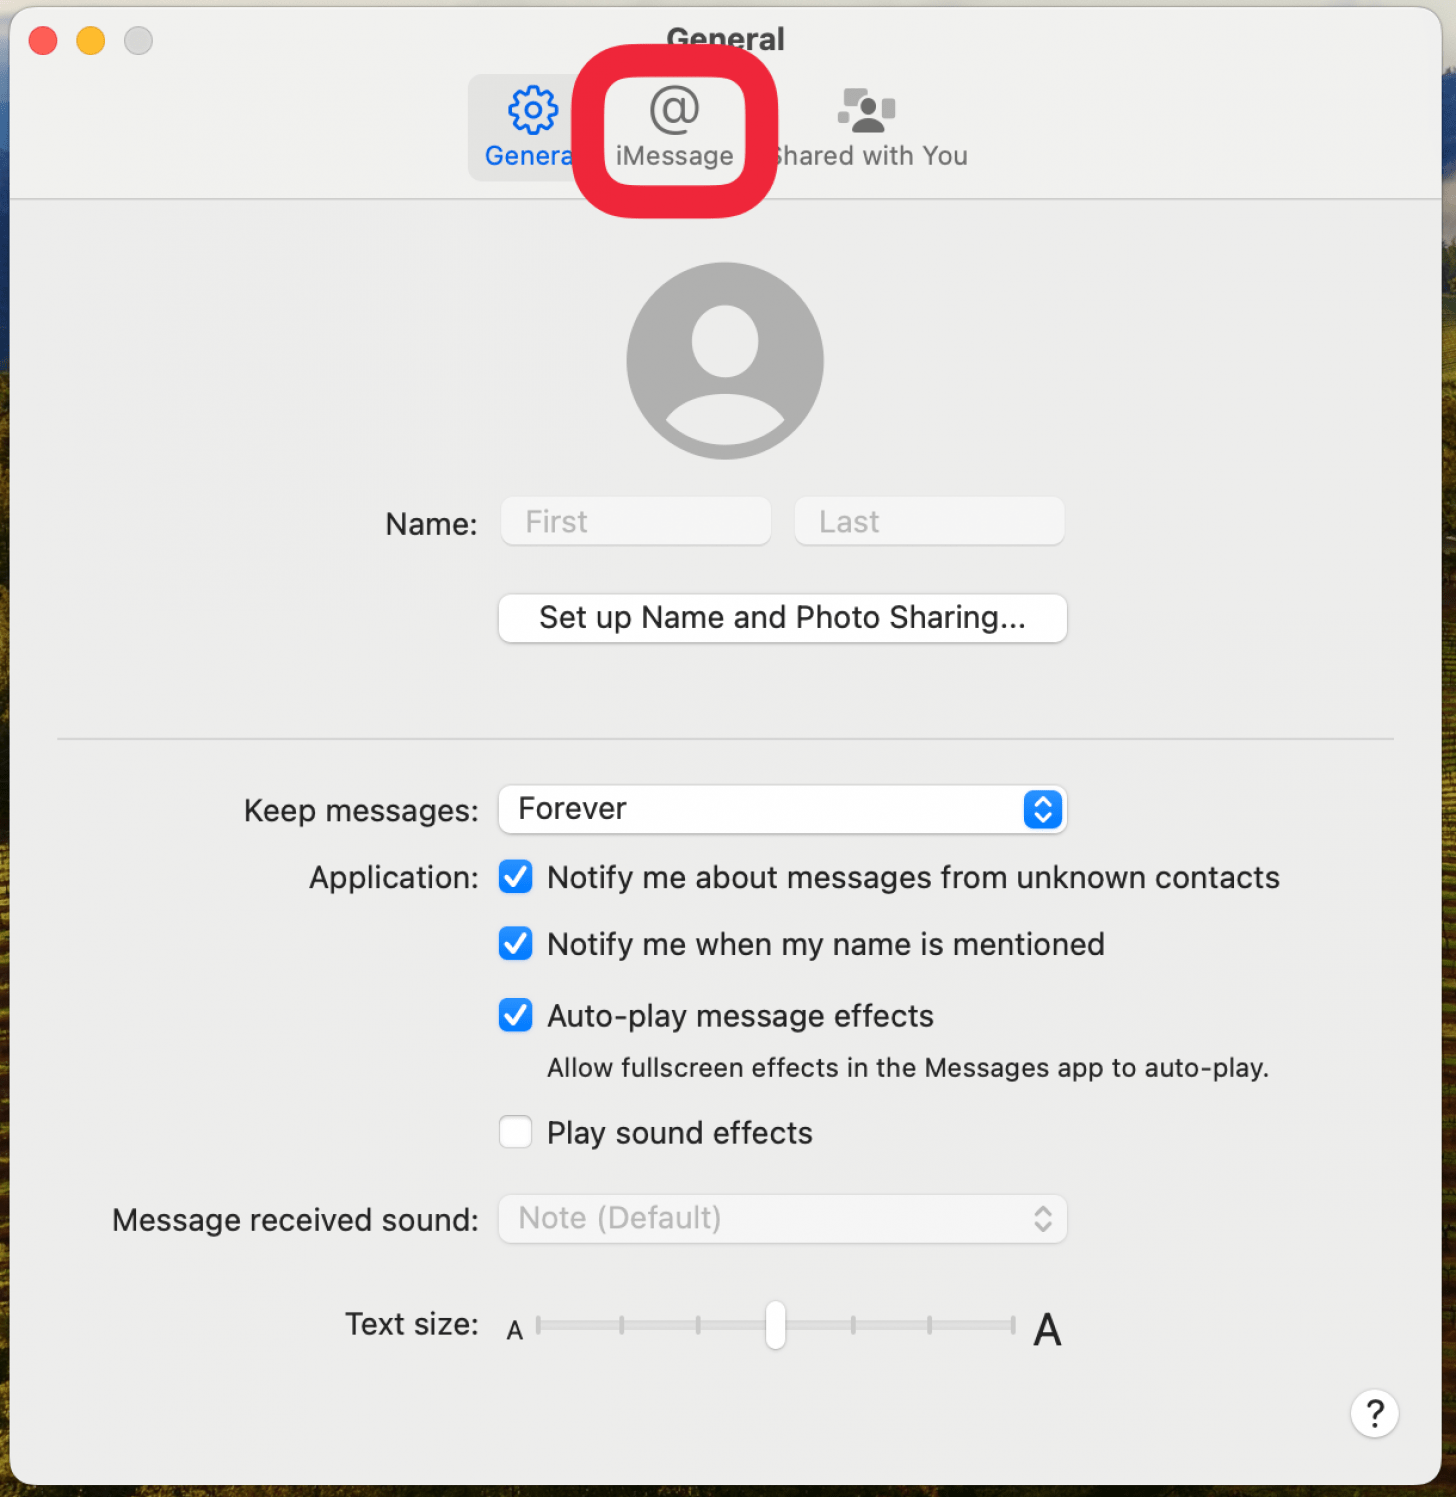This screenshot has height=1497, width=1456.
Task: Select the iMessage @ icon
Action: pos(672,127)
